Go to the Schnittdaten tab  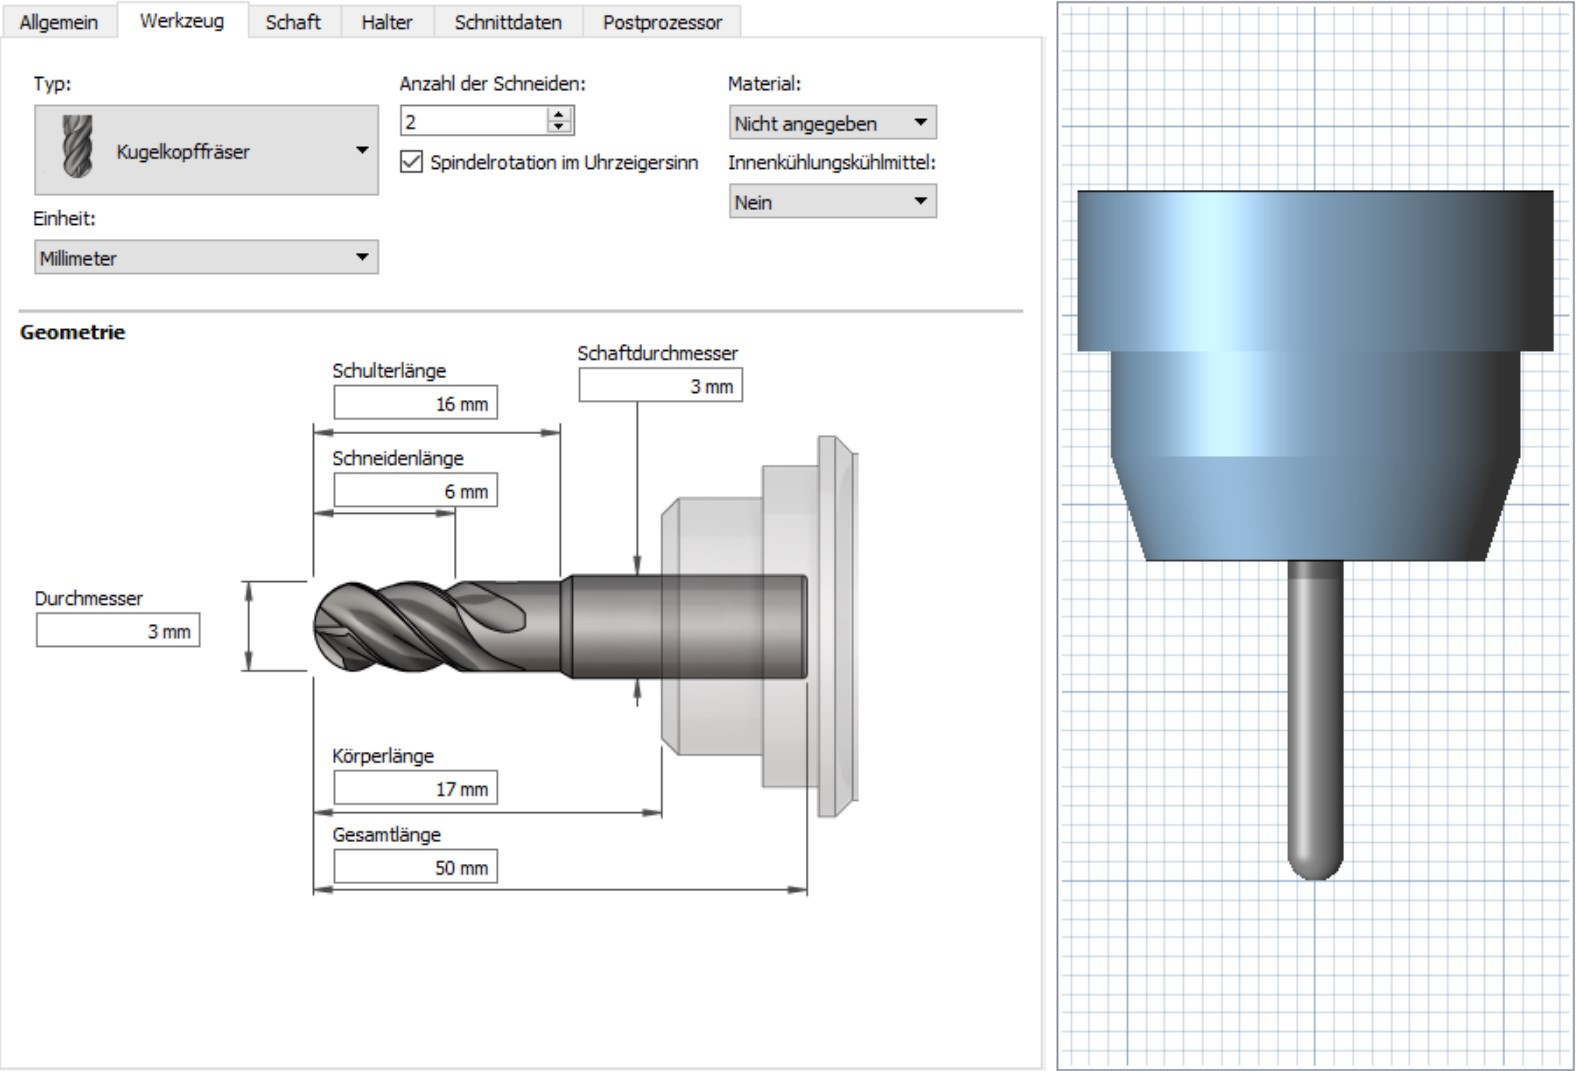click(x=508, y=22)
